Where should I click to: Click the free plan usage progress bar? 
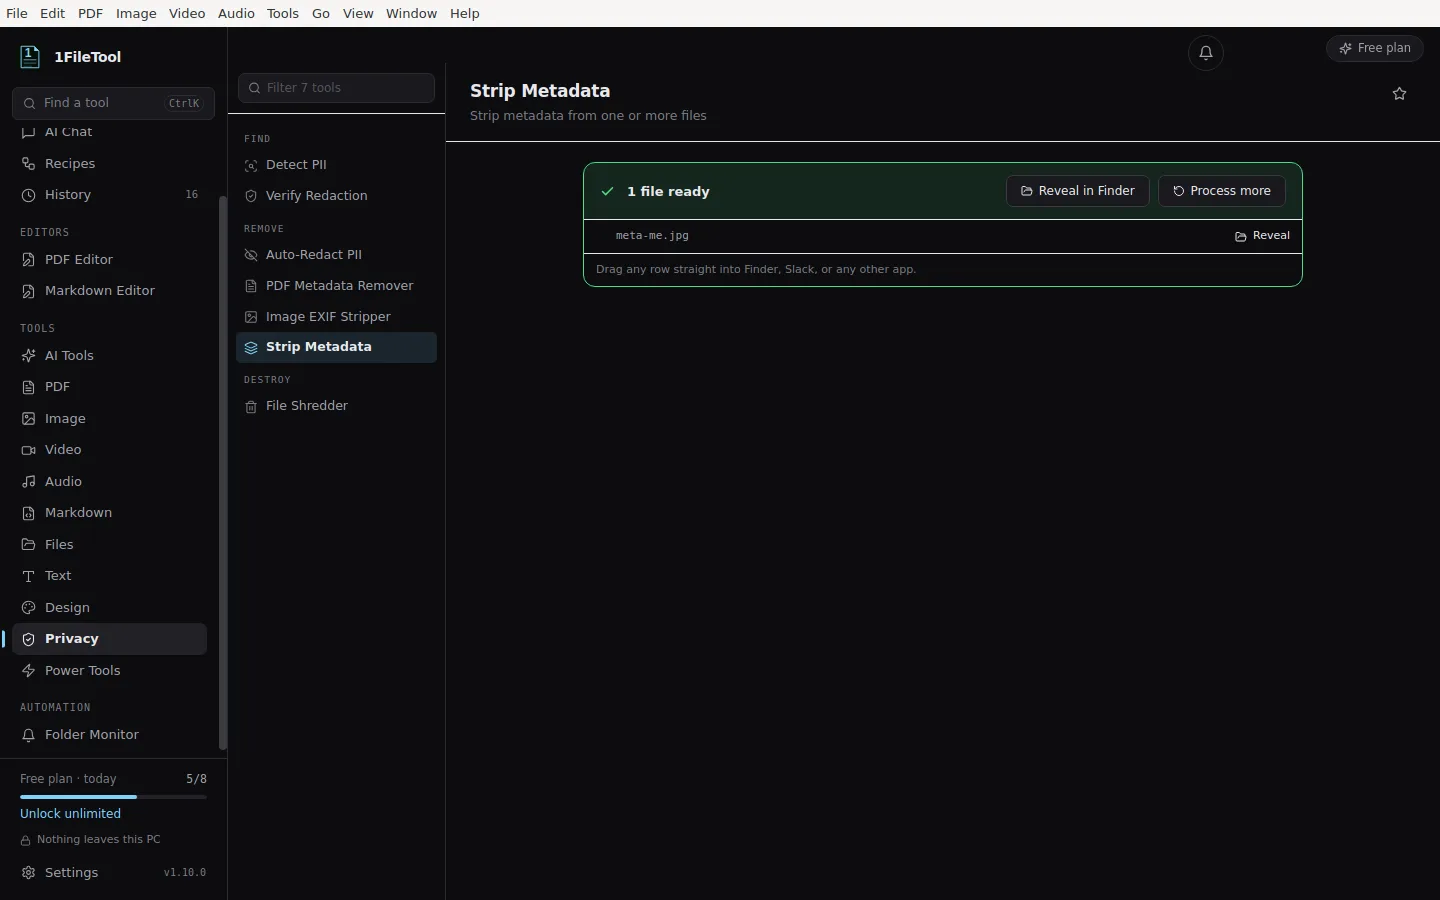(x=113, y=797)
